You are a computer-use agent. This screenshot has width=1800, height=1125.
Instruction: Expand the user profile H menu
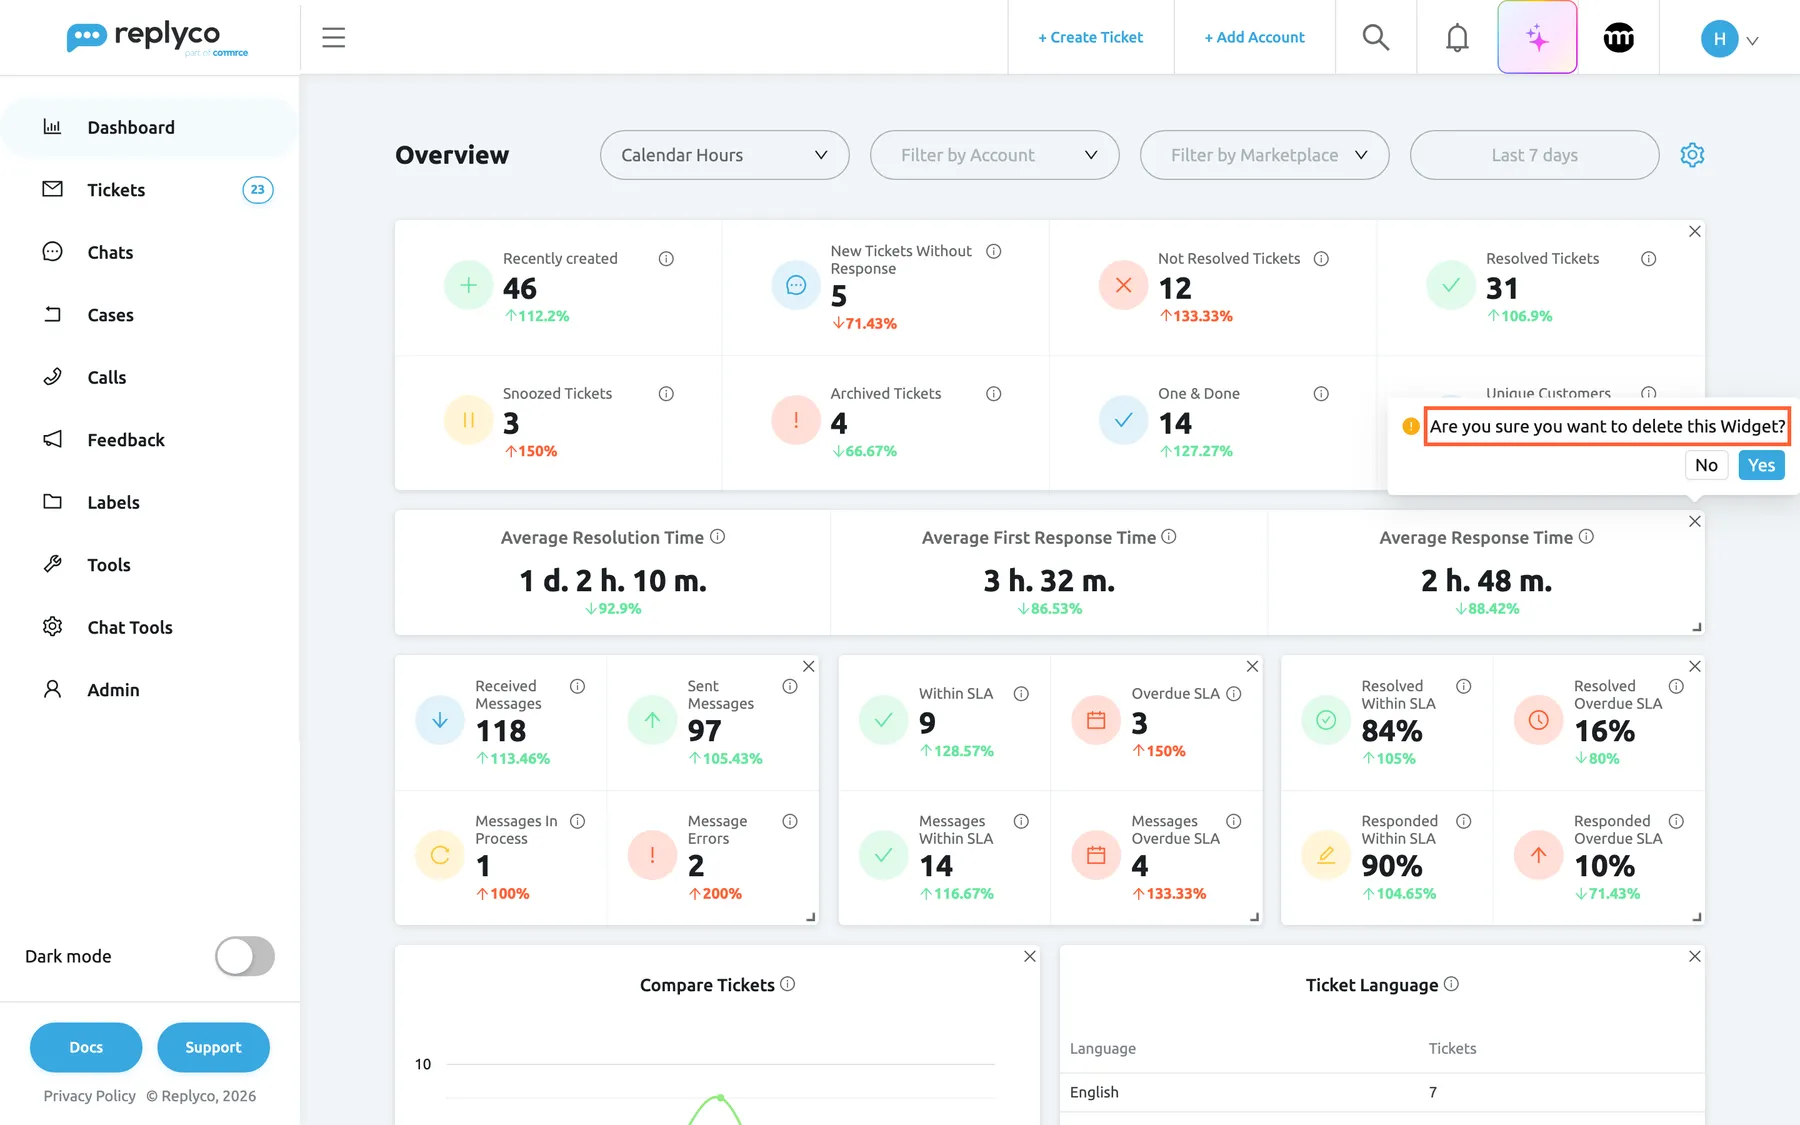tap(1730, 39)
